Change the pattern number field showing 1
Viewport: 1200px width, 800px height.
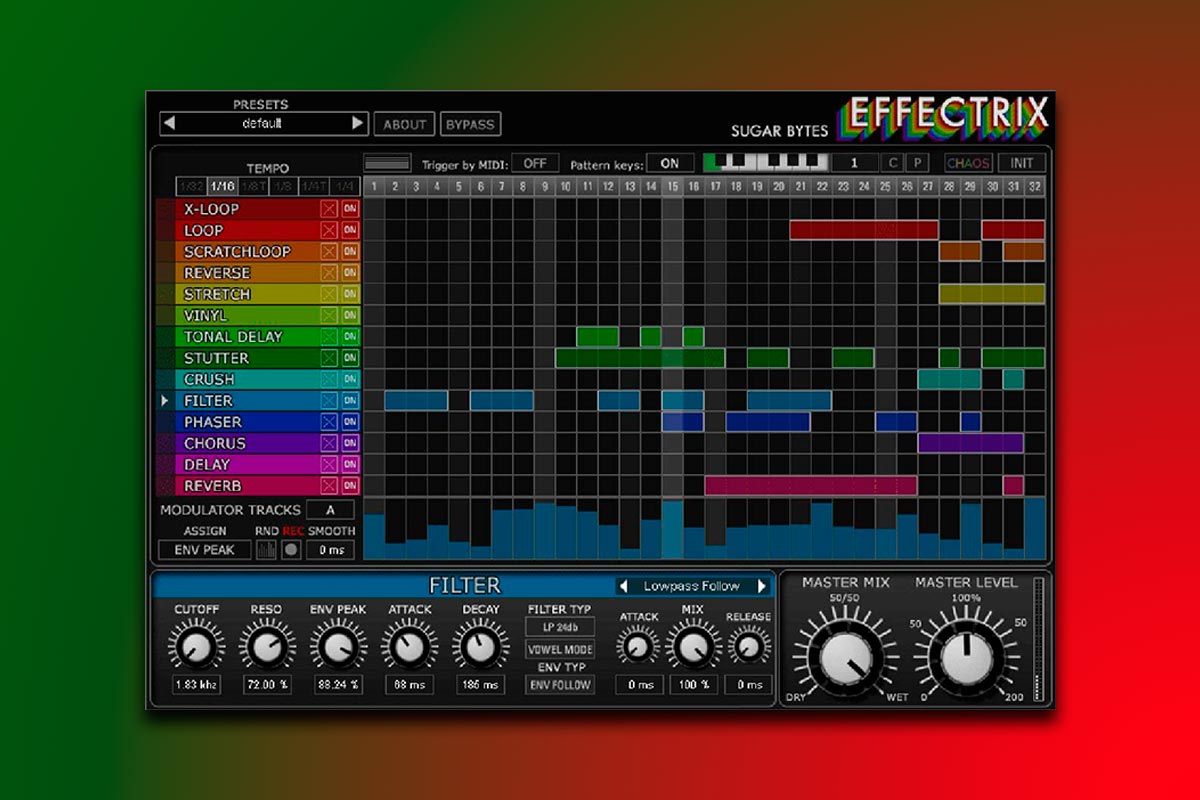pos(855,163)
